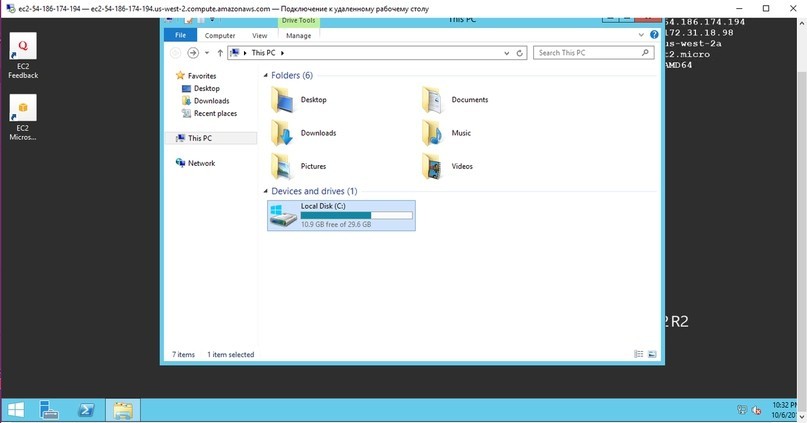Click the arrow after This PC breadcrumb
Viewport: 807px width, 423px height.
tap(283, 53)
